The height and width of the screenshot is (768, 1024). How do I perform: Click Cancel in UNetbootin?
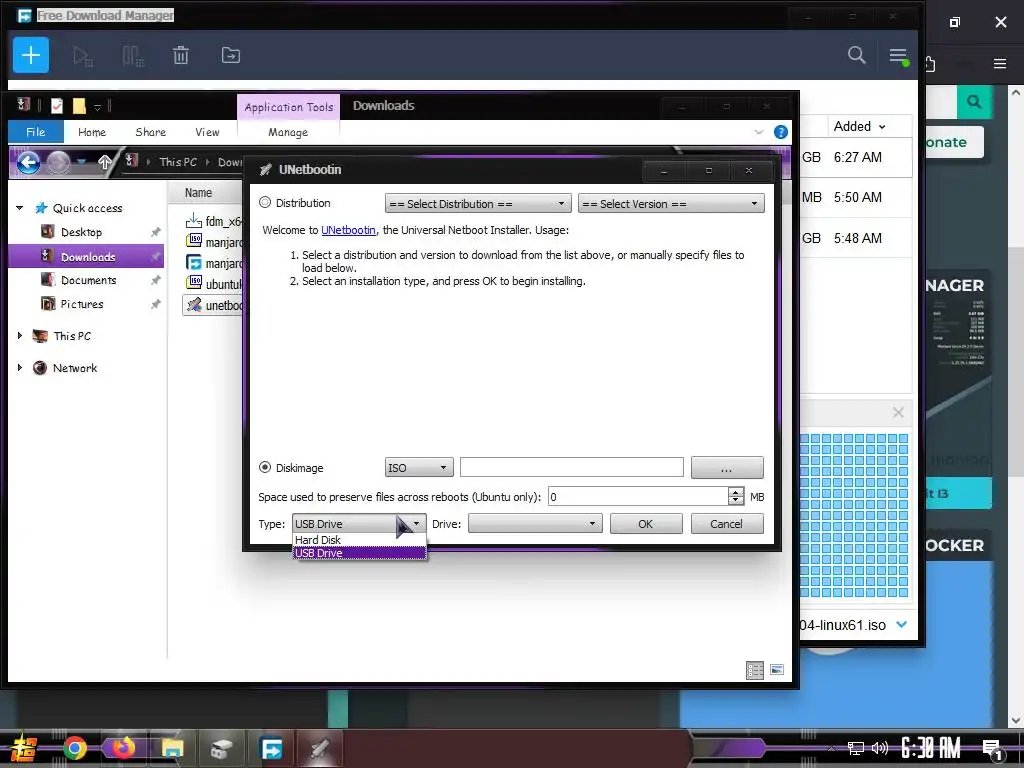point(726,524)
